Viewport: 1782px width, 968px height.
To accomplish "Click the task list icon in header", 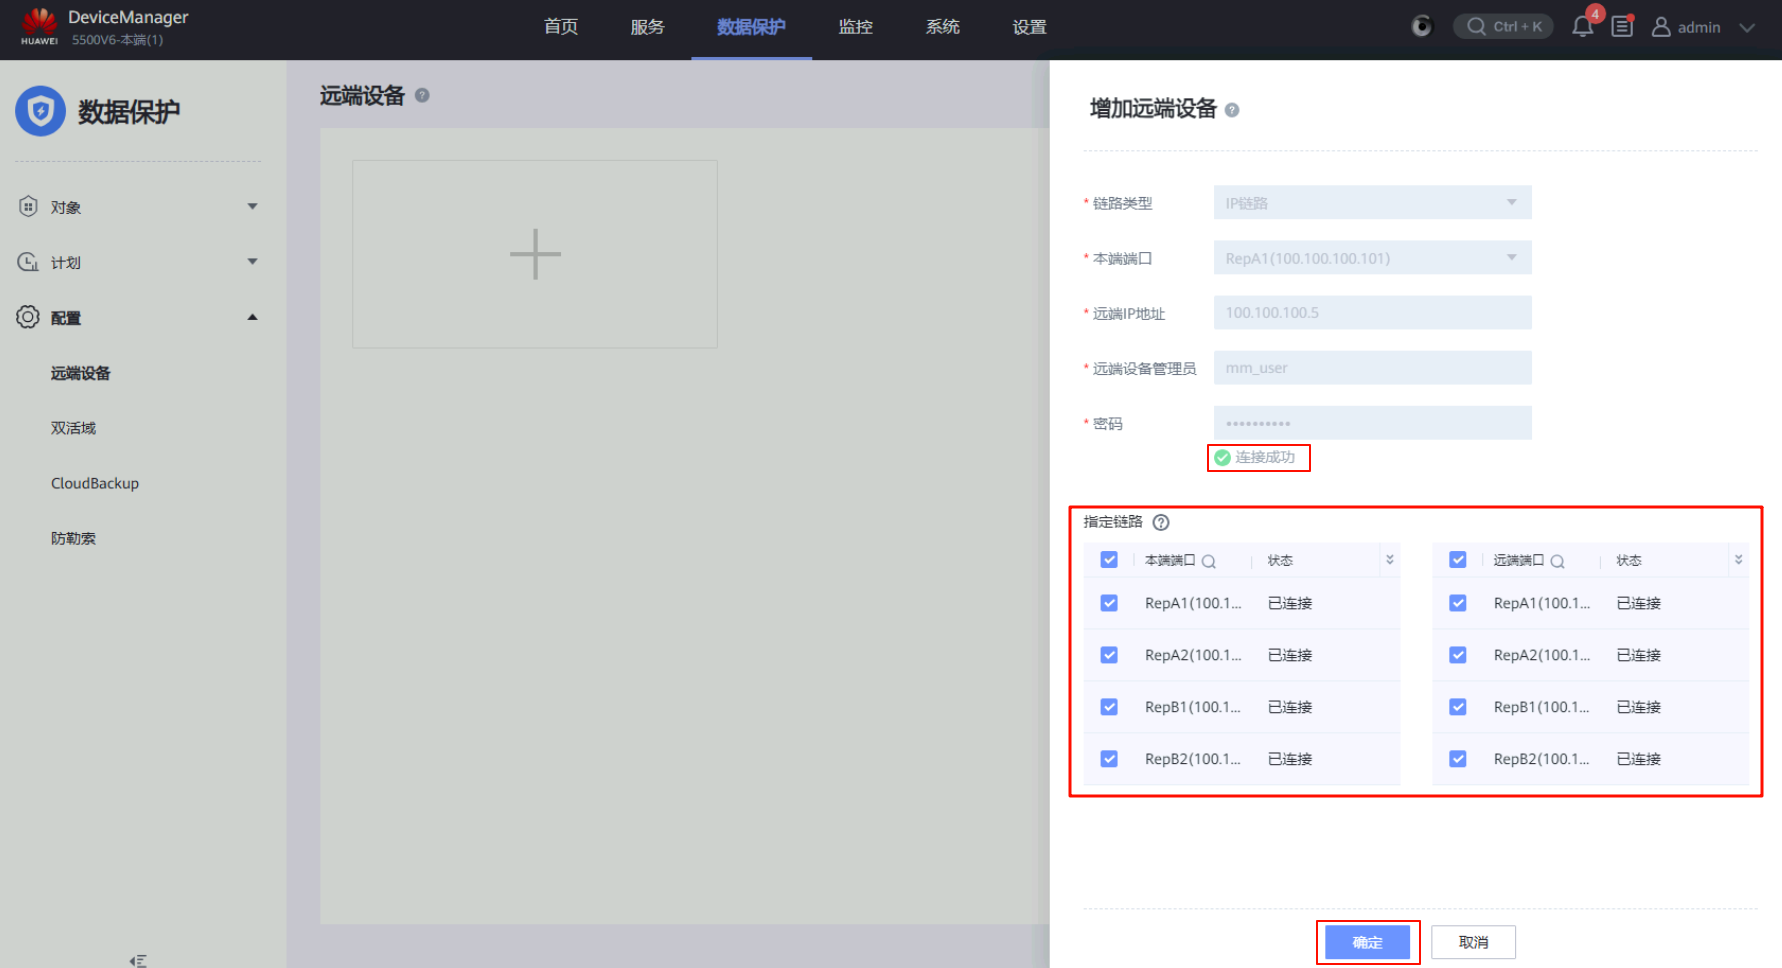I will pyautogui.click(x=1622, y=27).
